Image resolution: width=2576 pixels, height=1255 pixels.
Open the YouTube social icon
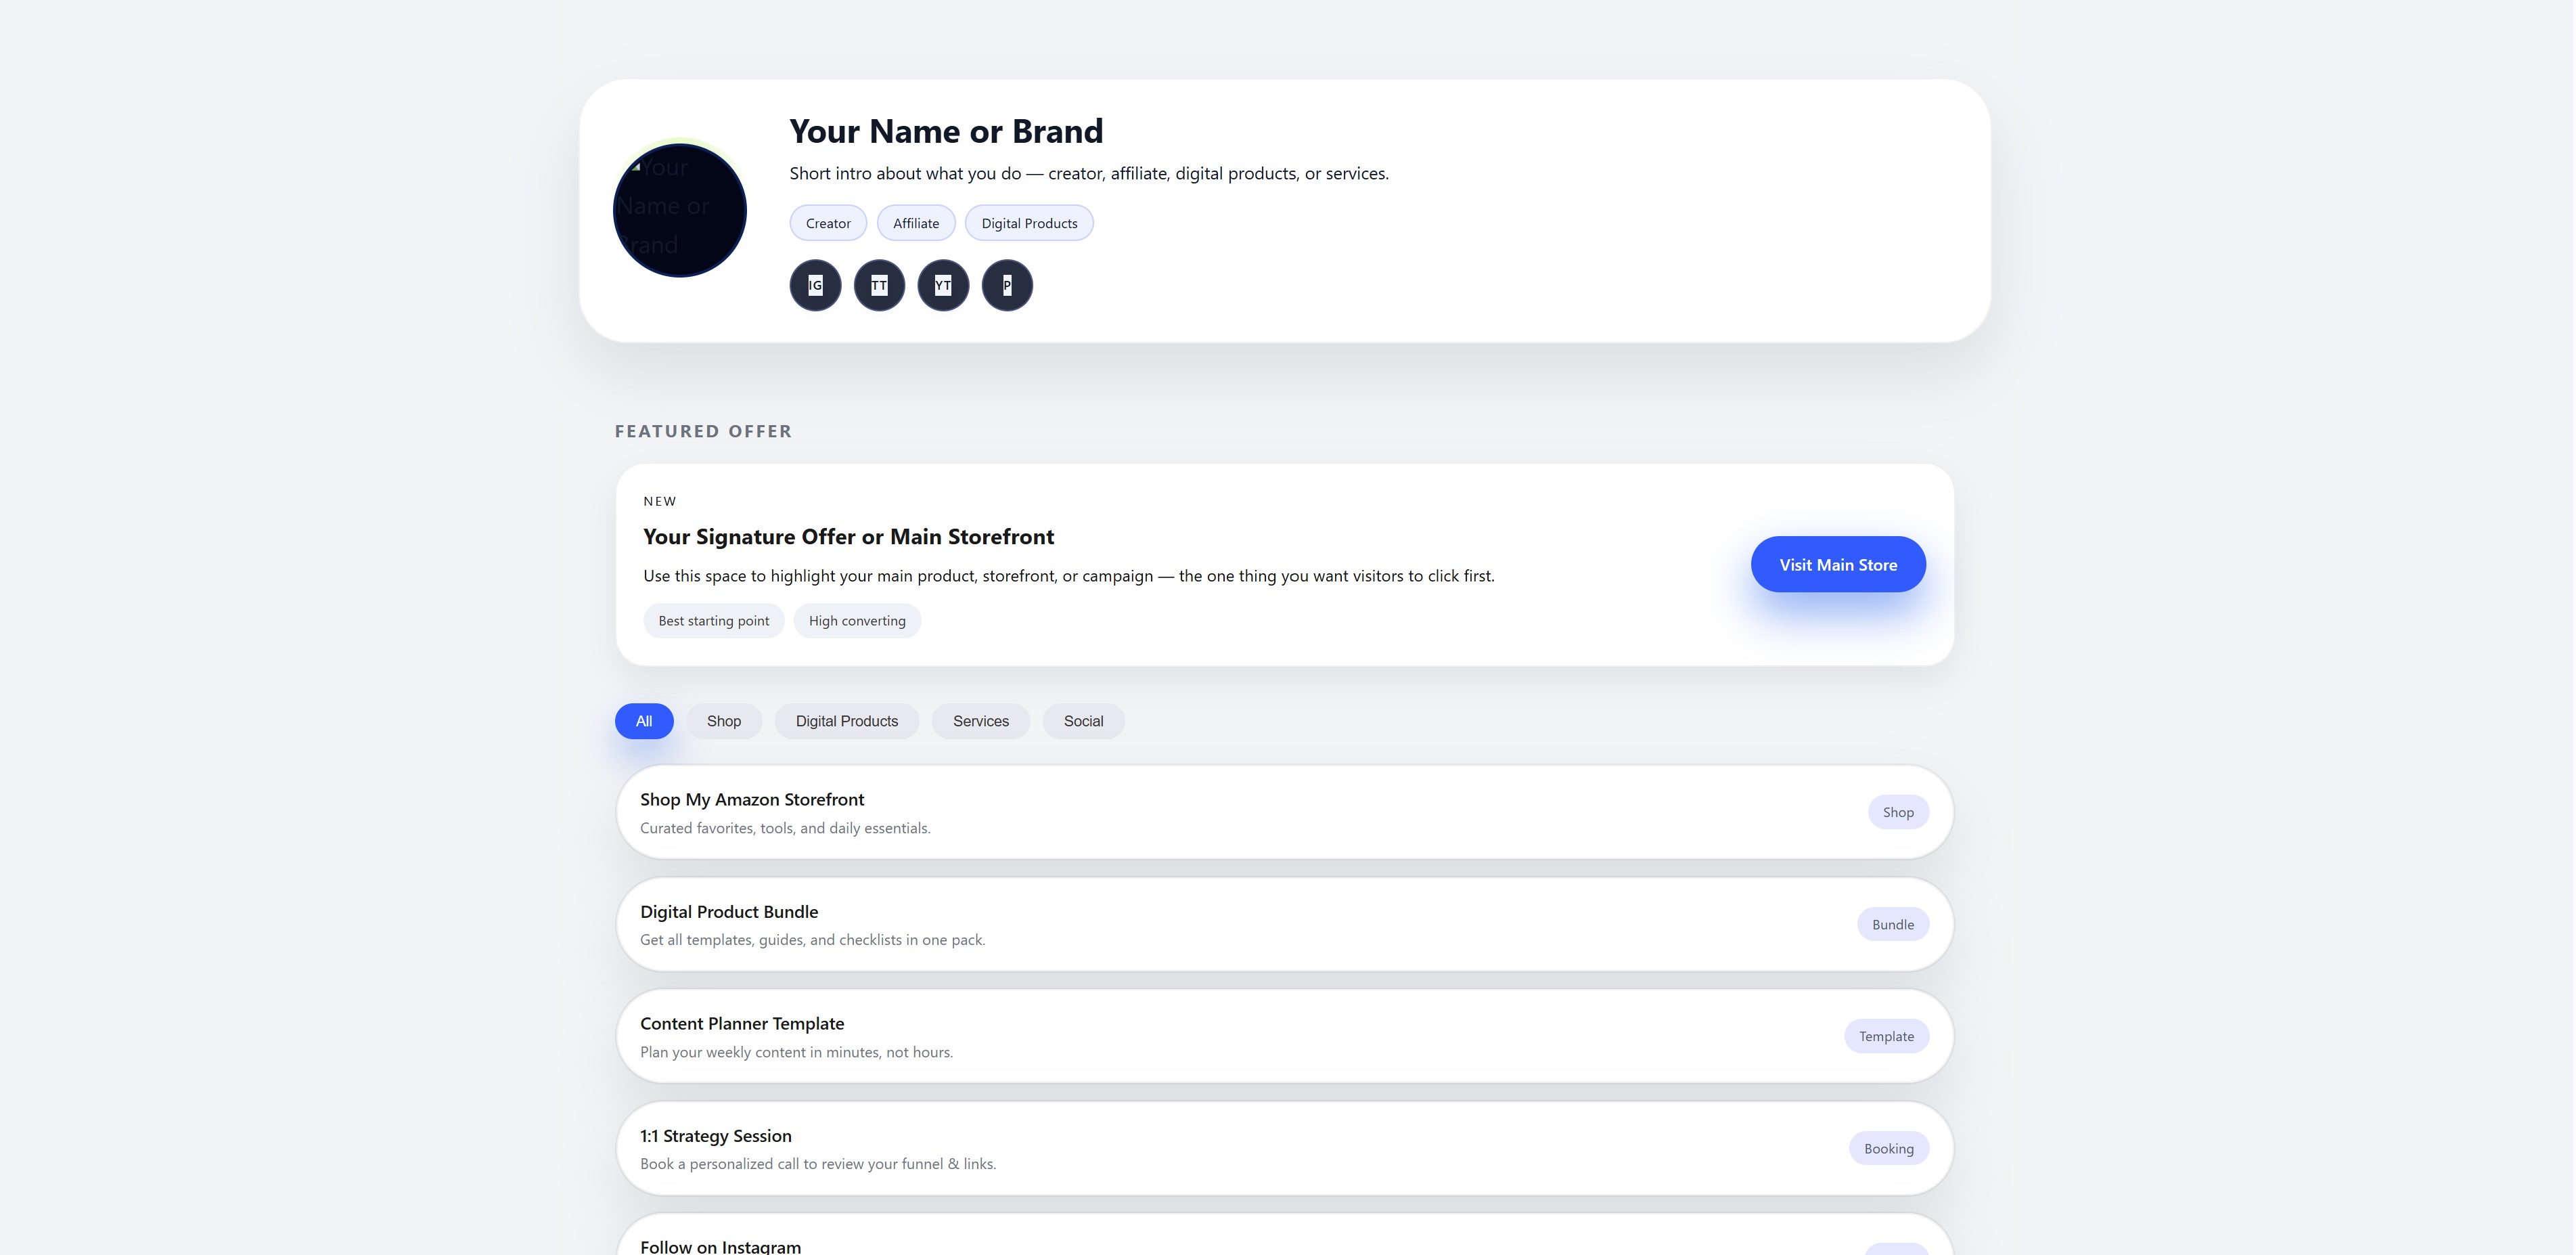click(943, 285)
